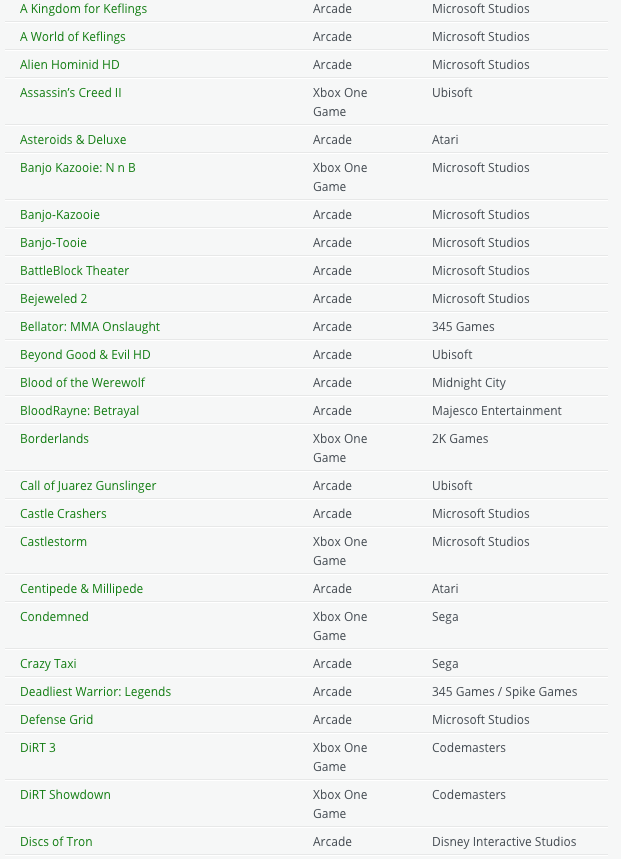Open the Bejeweled 2 link

coord(53,299)
